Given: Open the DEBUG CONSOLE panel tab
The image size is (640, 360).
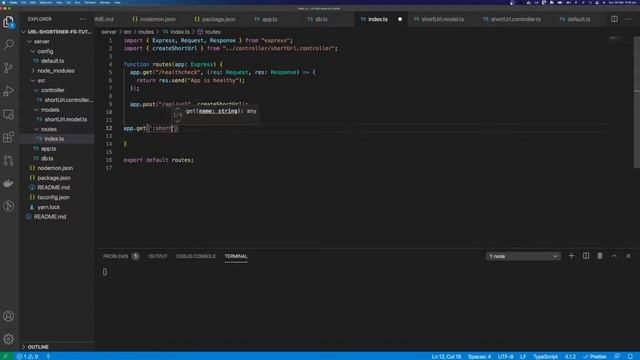Looking at the screenshot, I should pyautogui.click(x=196, y=256).
